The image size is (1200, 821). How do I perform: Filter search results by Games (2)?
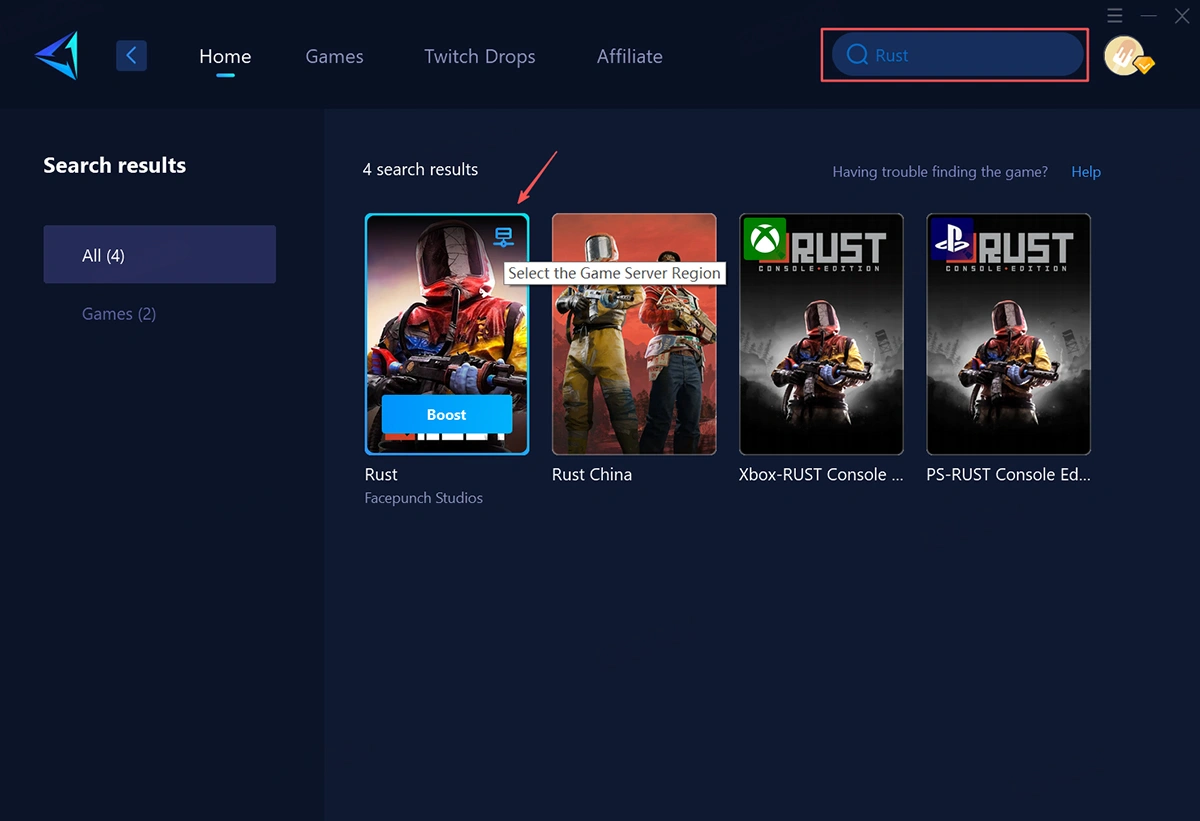tap(118, 313)
